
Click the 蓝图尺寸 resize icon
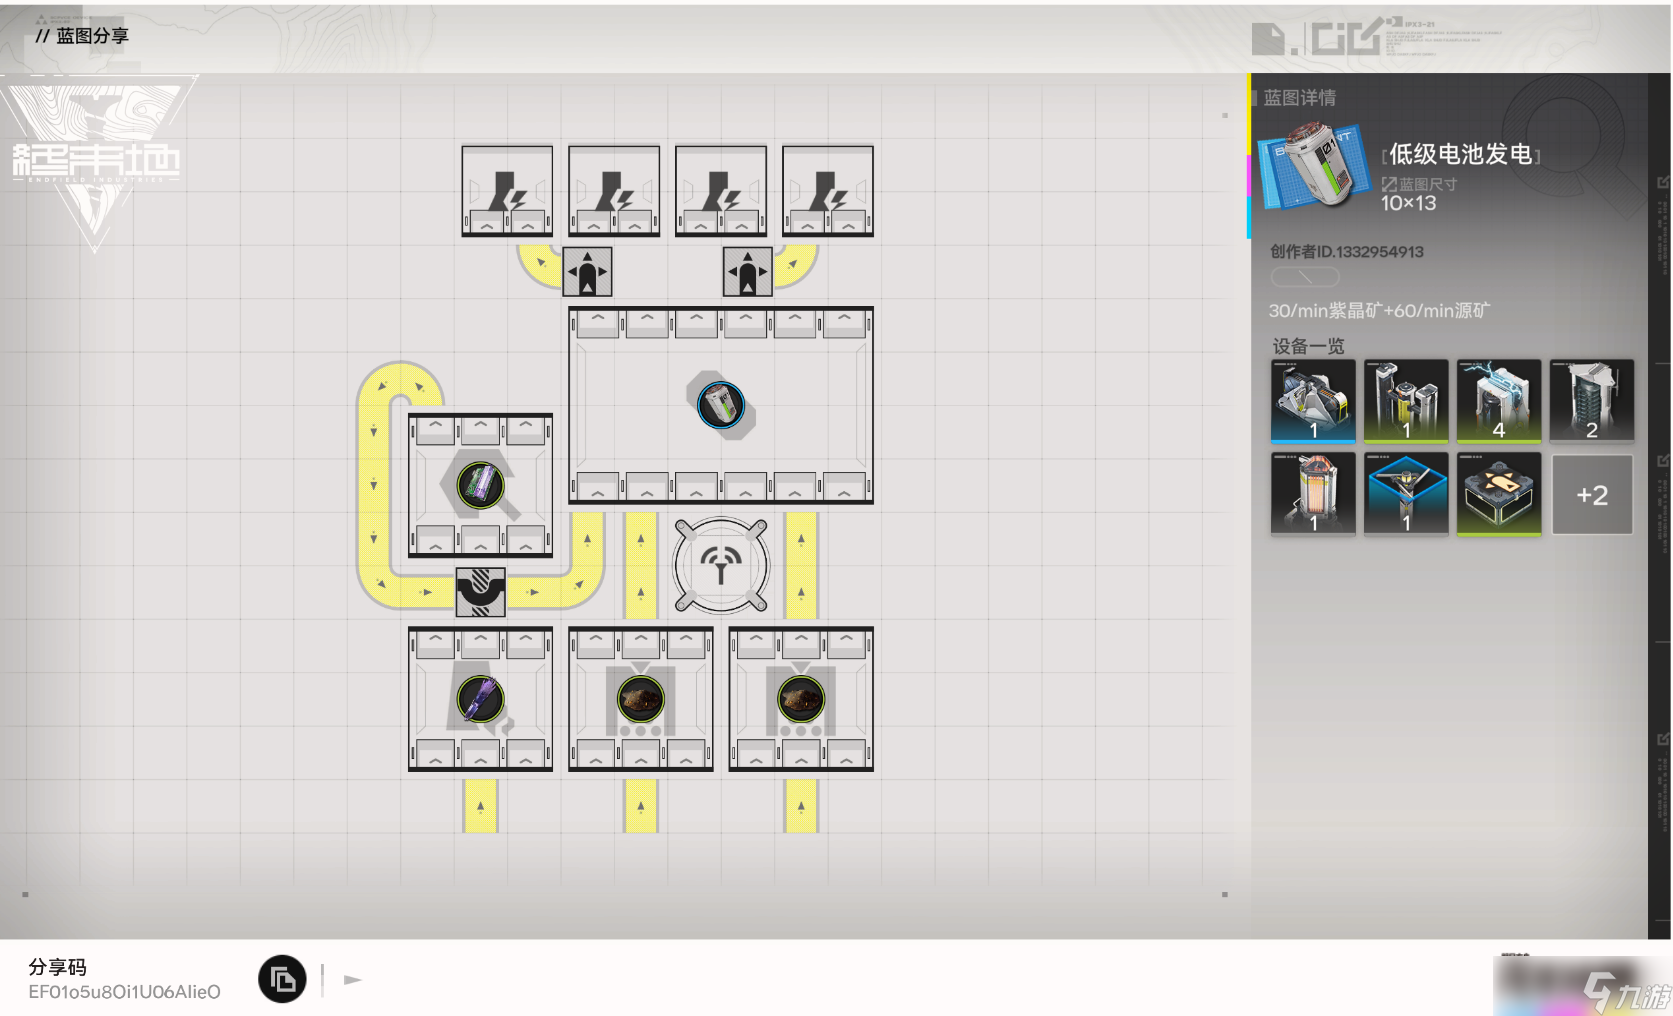(1389, 184)
